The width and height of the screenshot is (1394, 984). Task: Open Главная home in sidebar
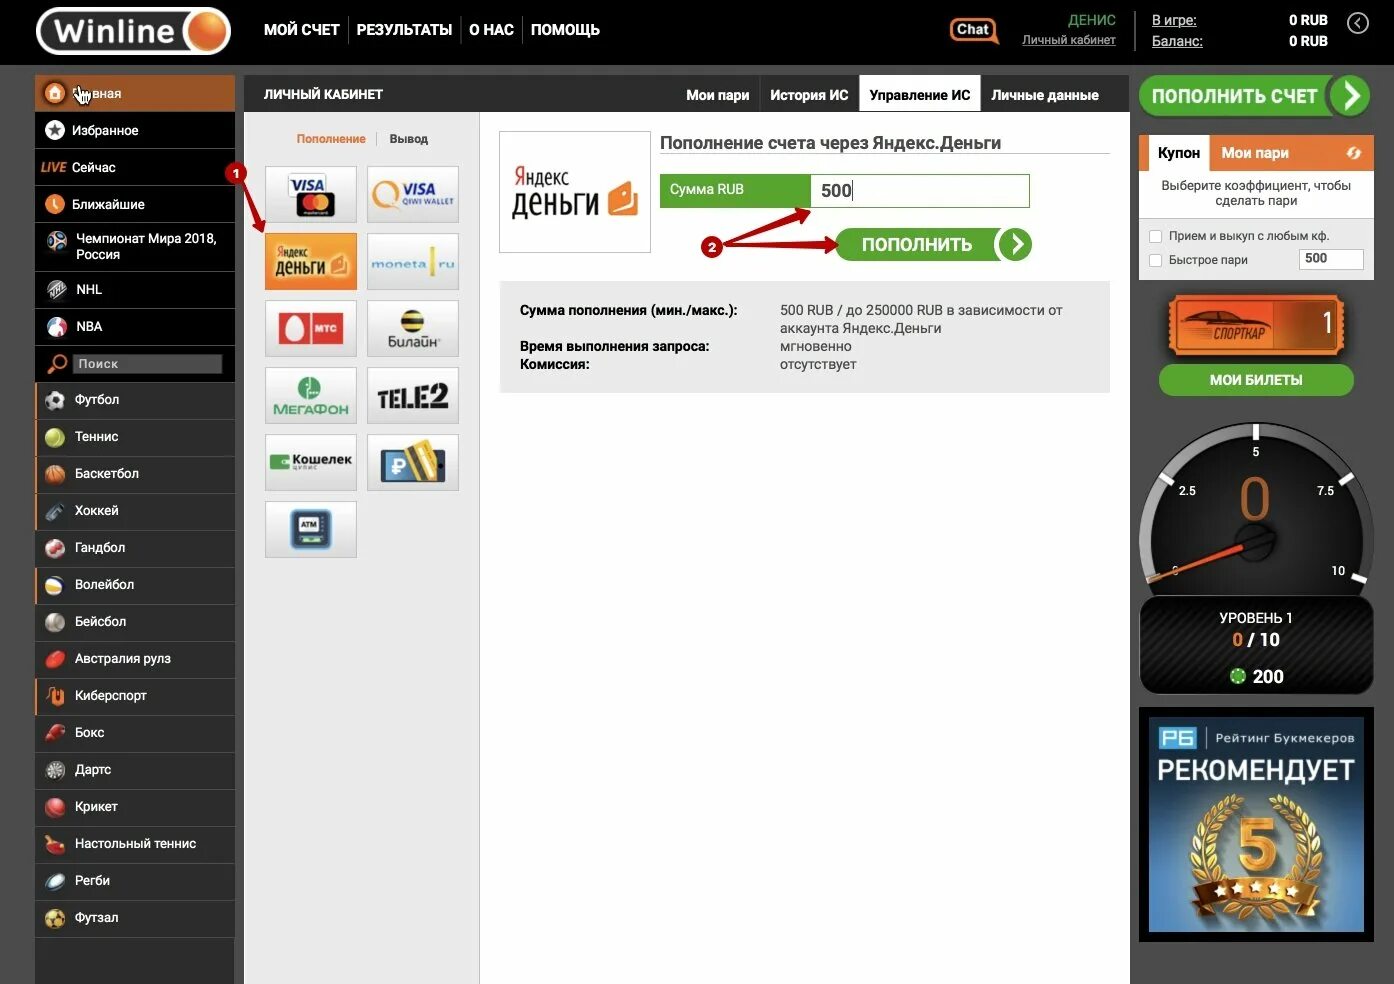[135, 93]
